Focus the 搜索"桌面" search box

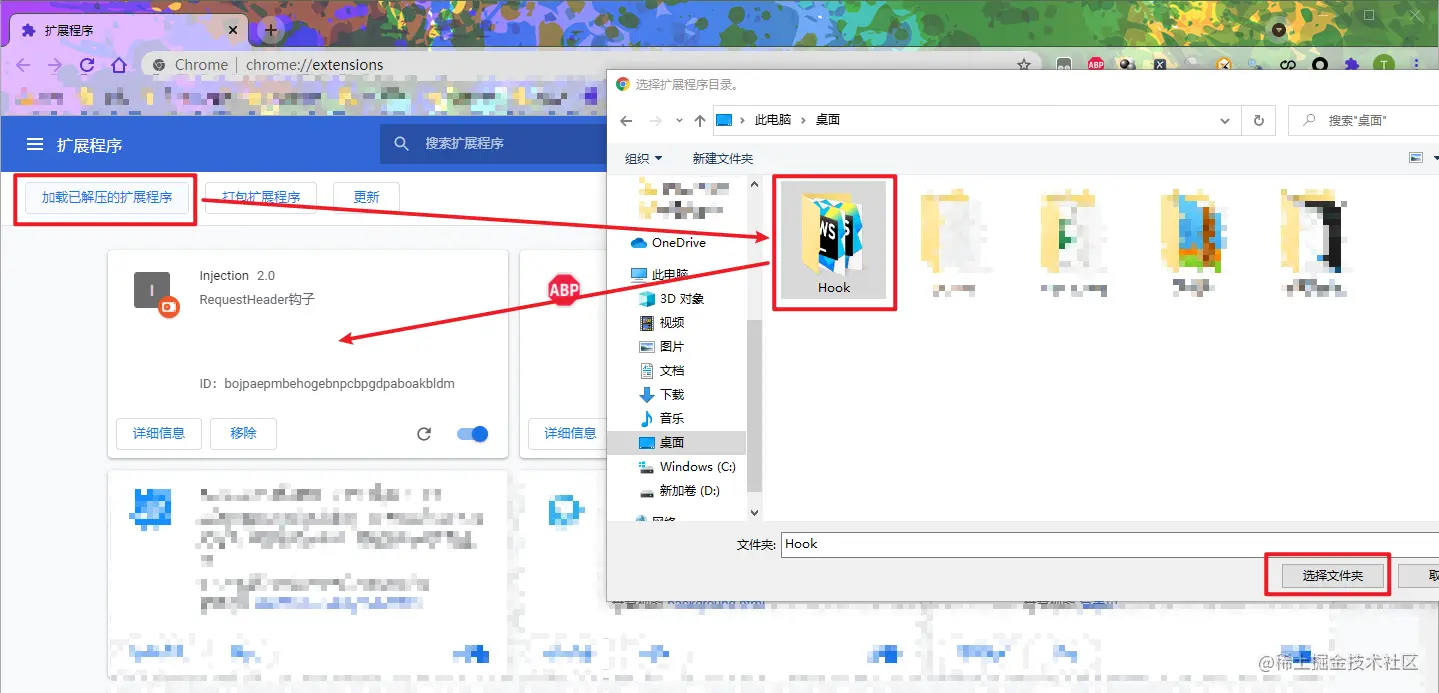pyautogui.click(x=1364, y=120)
